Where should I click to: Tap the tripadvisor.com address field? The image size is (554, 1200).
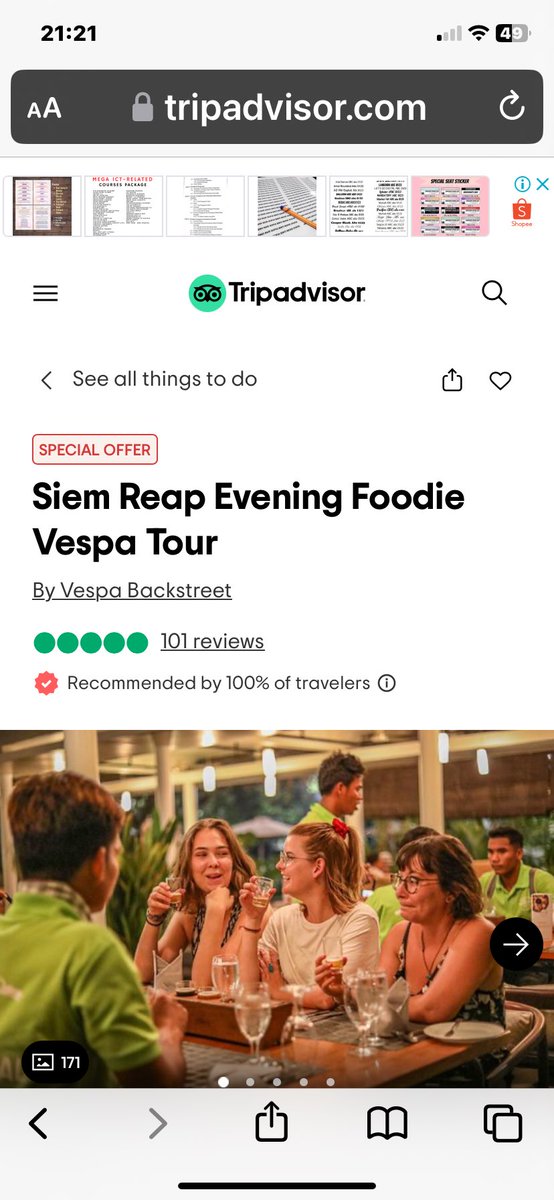(x=277, y=107)
